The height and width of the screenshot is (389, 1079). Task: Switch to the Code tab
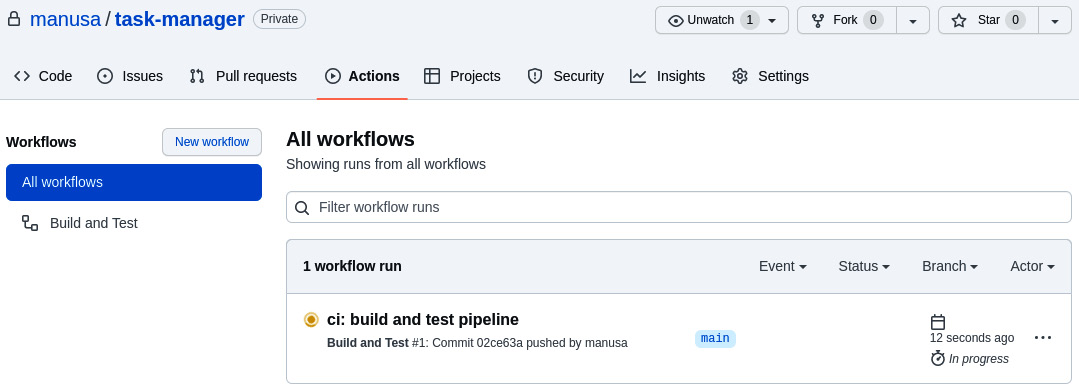43,76
